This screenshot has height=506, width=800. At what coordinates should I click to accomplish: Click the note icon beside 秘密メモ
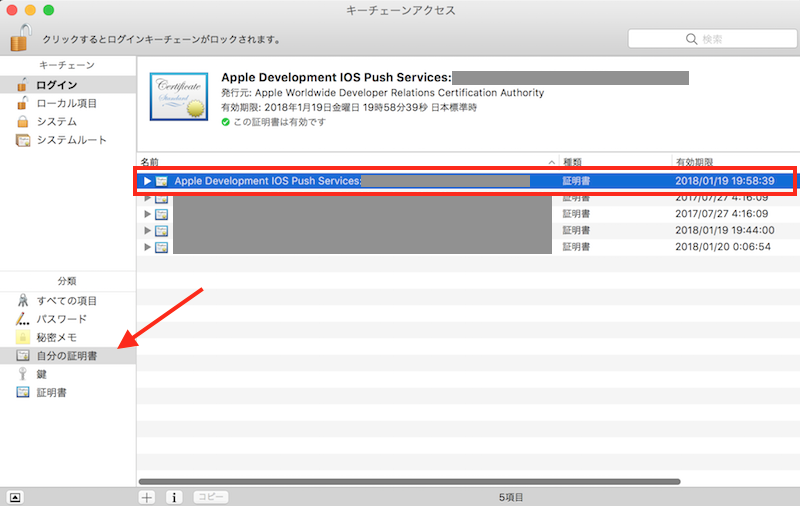[23, 337]
